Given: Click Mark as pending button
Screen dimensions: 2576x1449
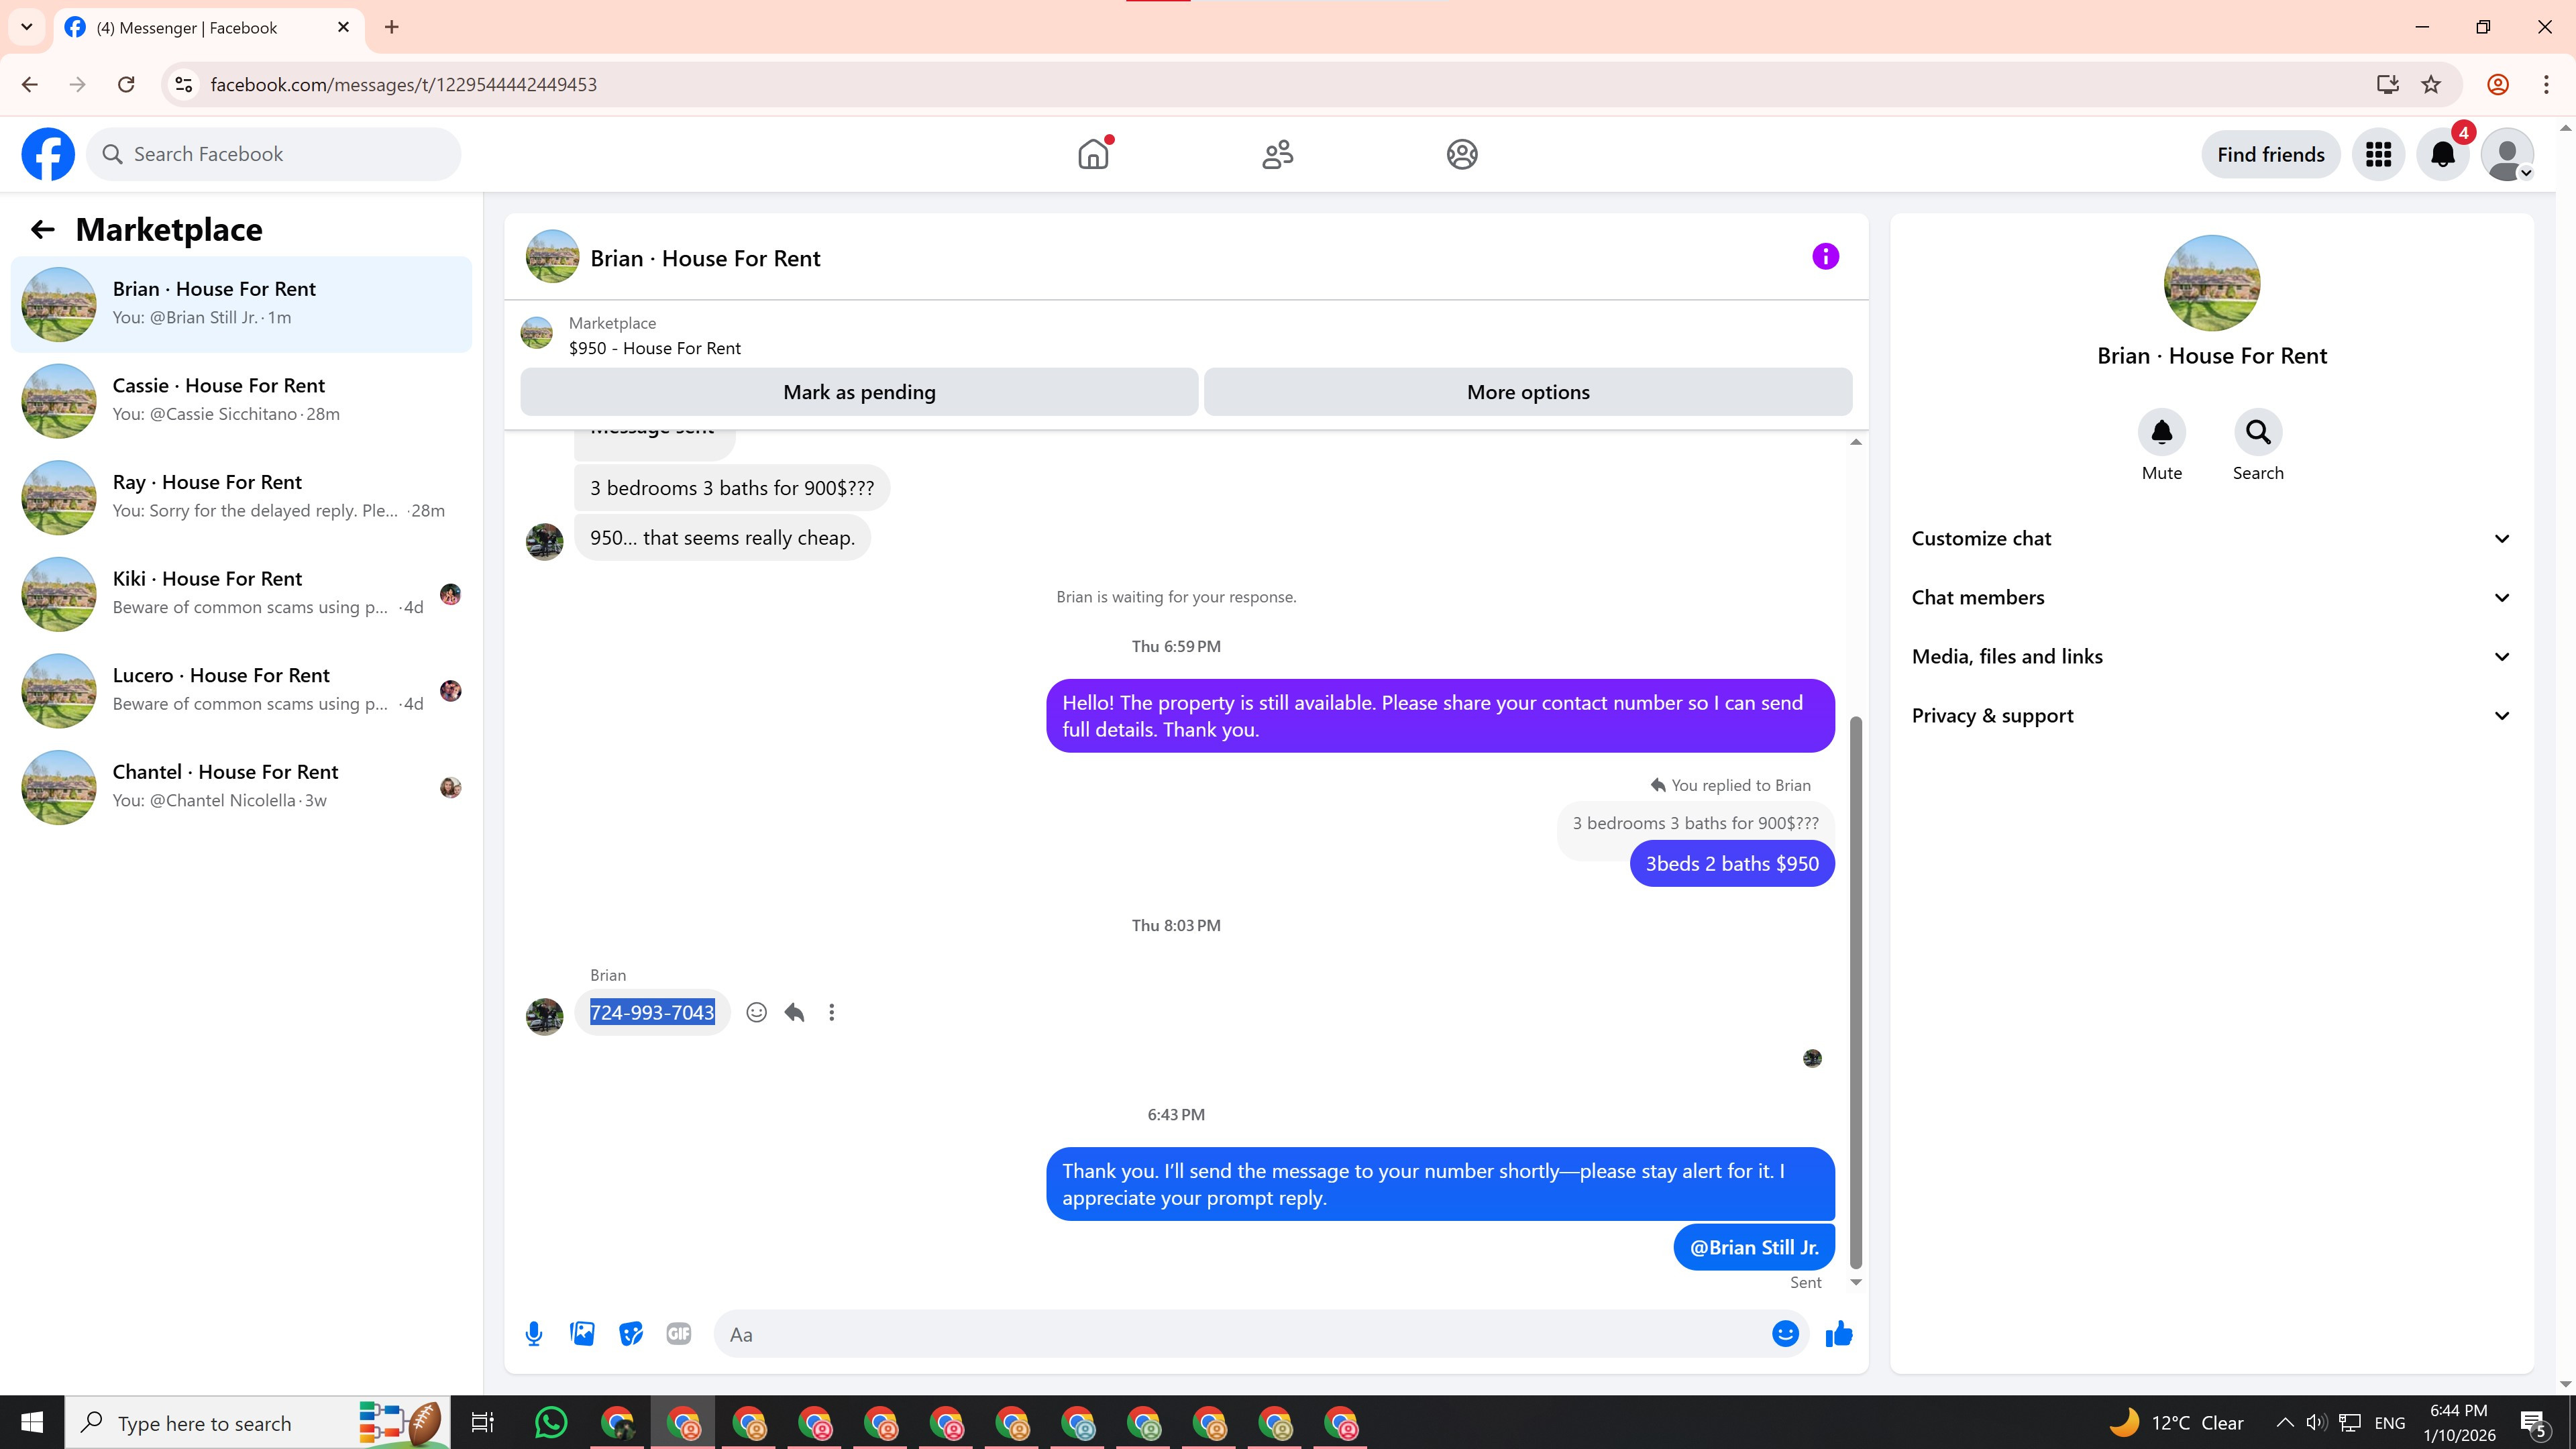Looking at the screenshot, I should tap(859, 392).
